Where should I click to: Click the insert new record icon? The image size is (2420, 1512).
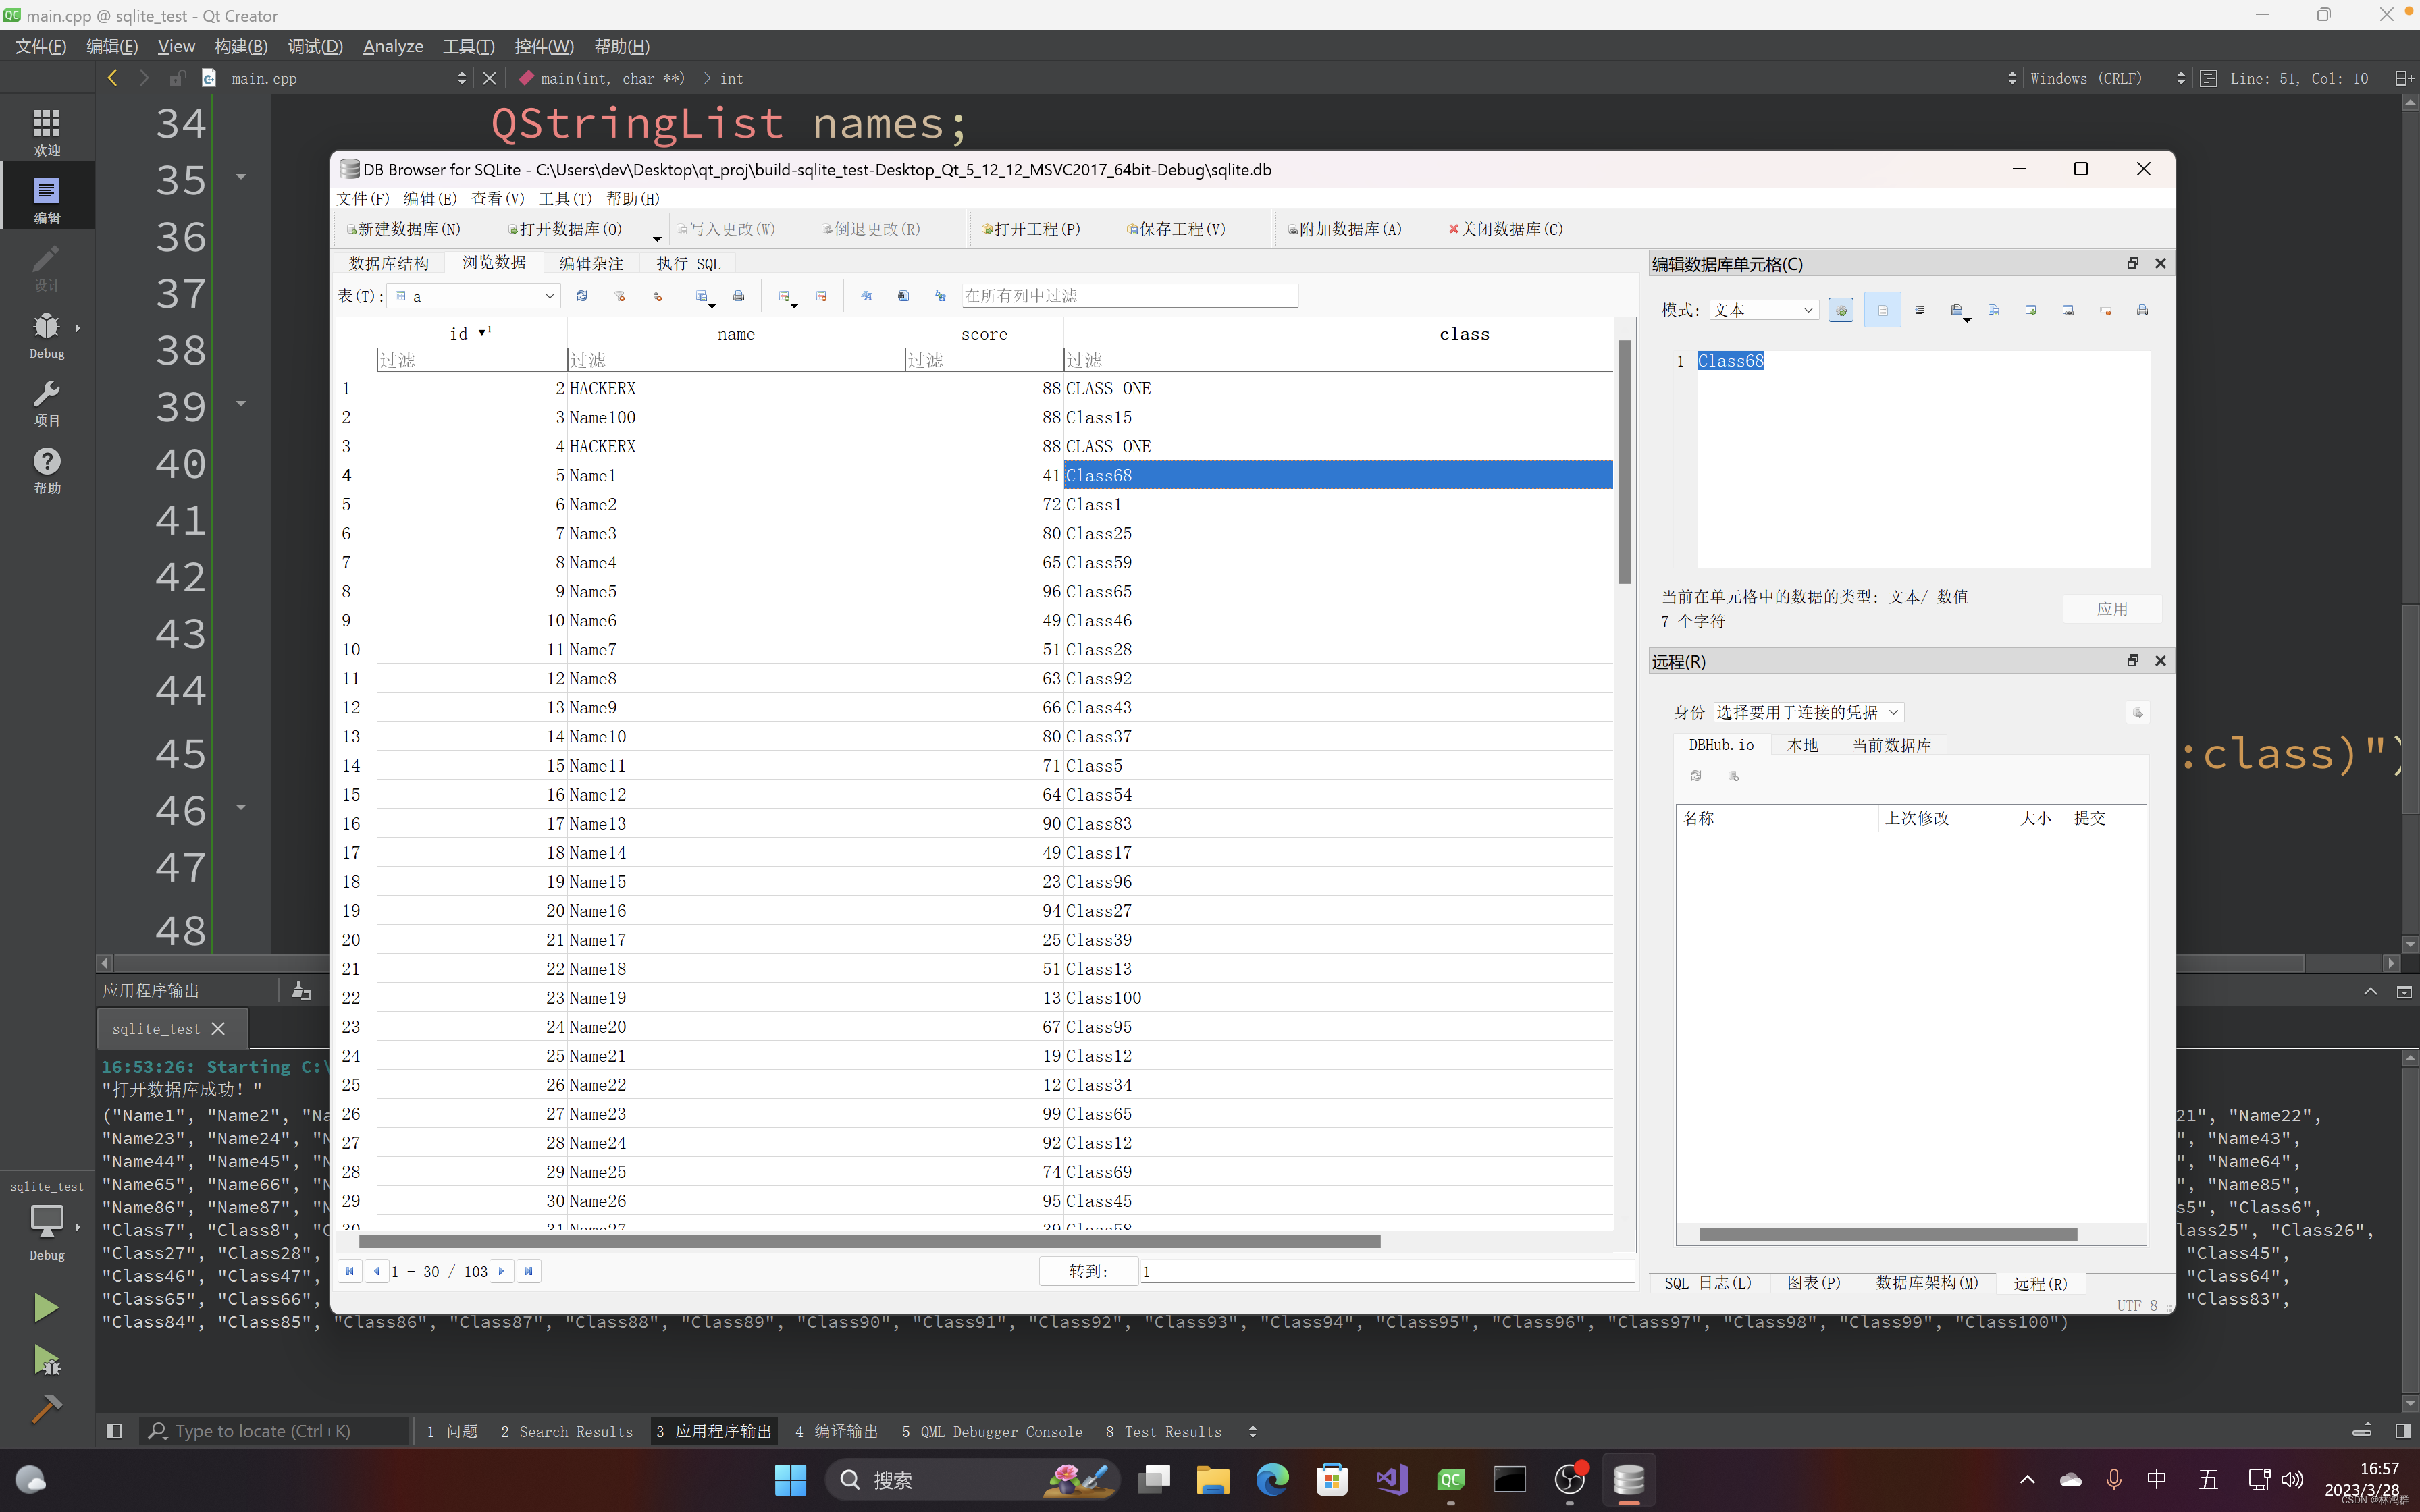pyautogui.click(x=785, y=296)
